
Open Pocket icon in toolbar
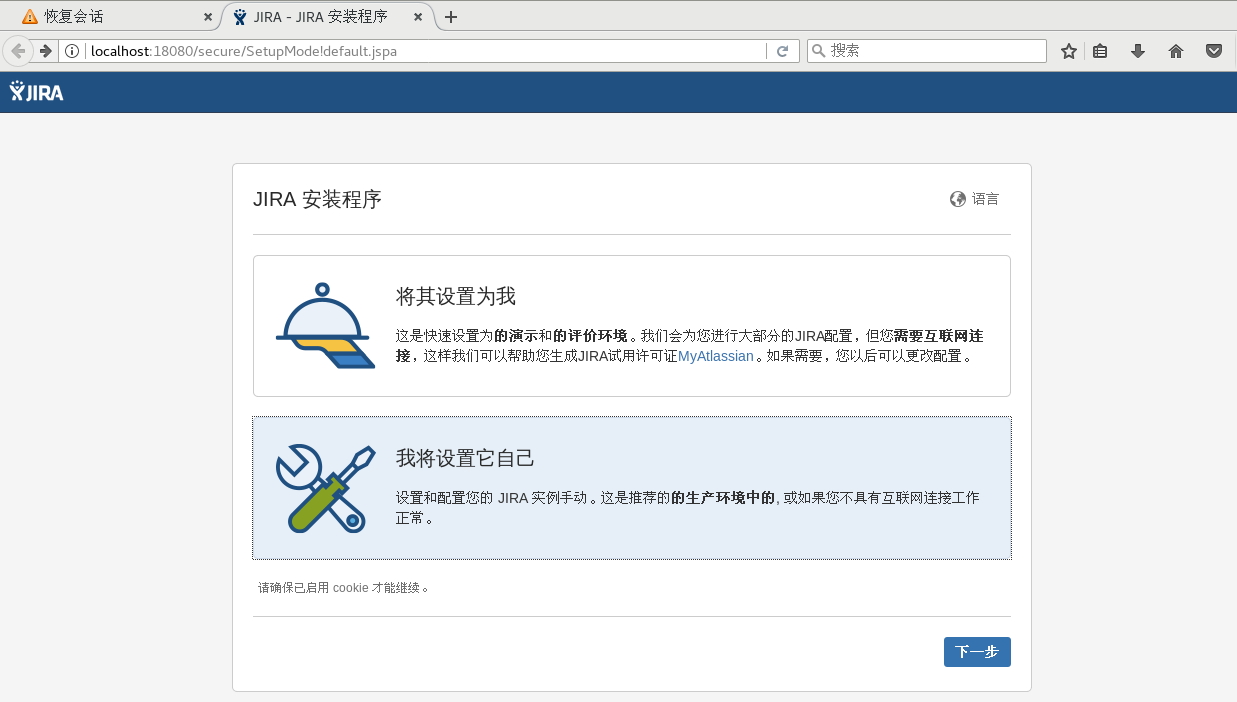[x=1214, y=51]
